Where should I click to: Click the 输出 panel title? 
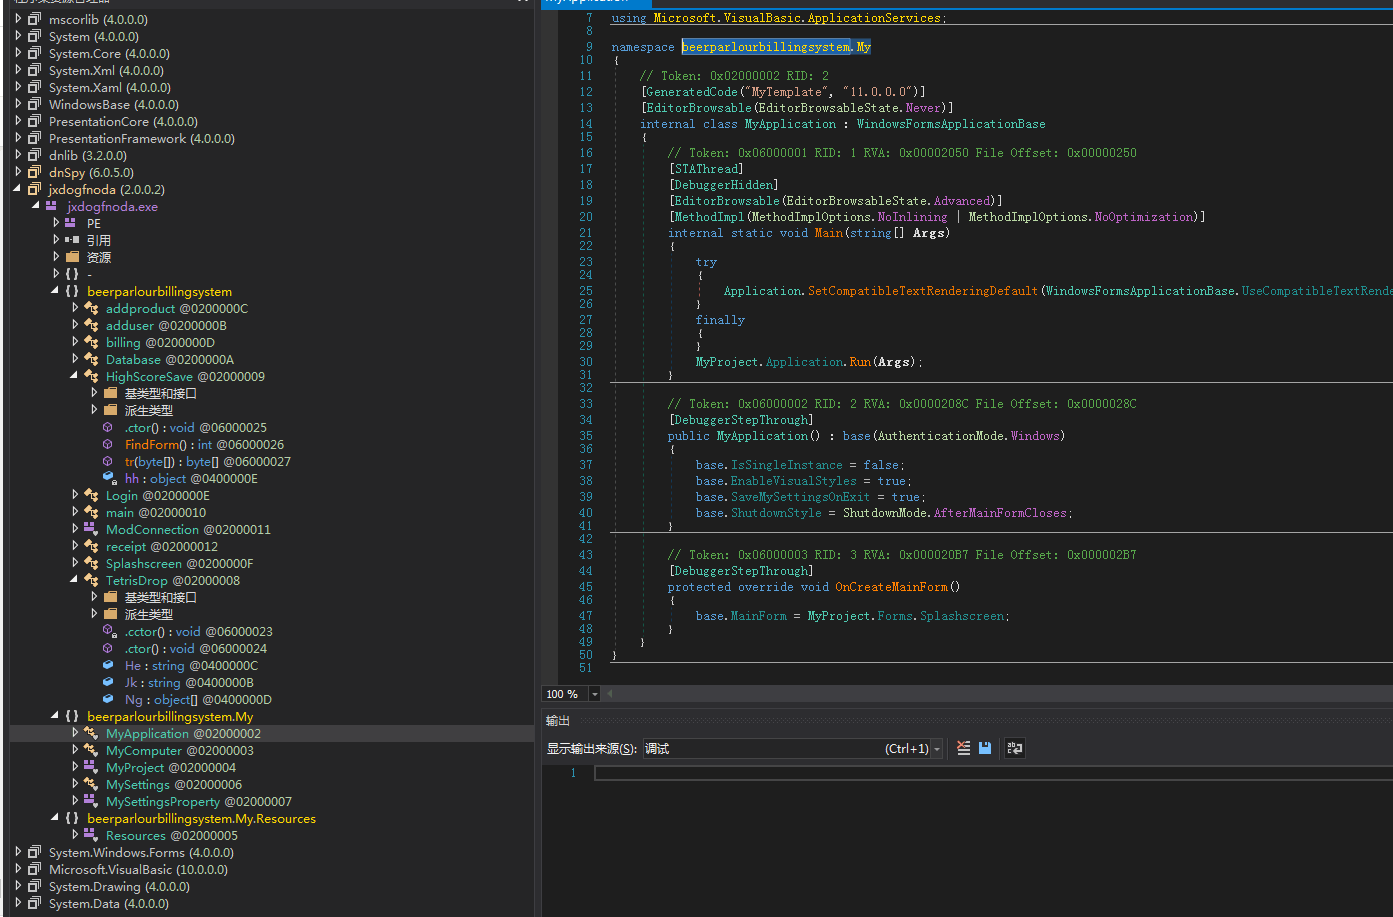click(558, 721)
